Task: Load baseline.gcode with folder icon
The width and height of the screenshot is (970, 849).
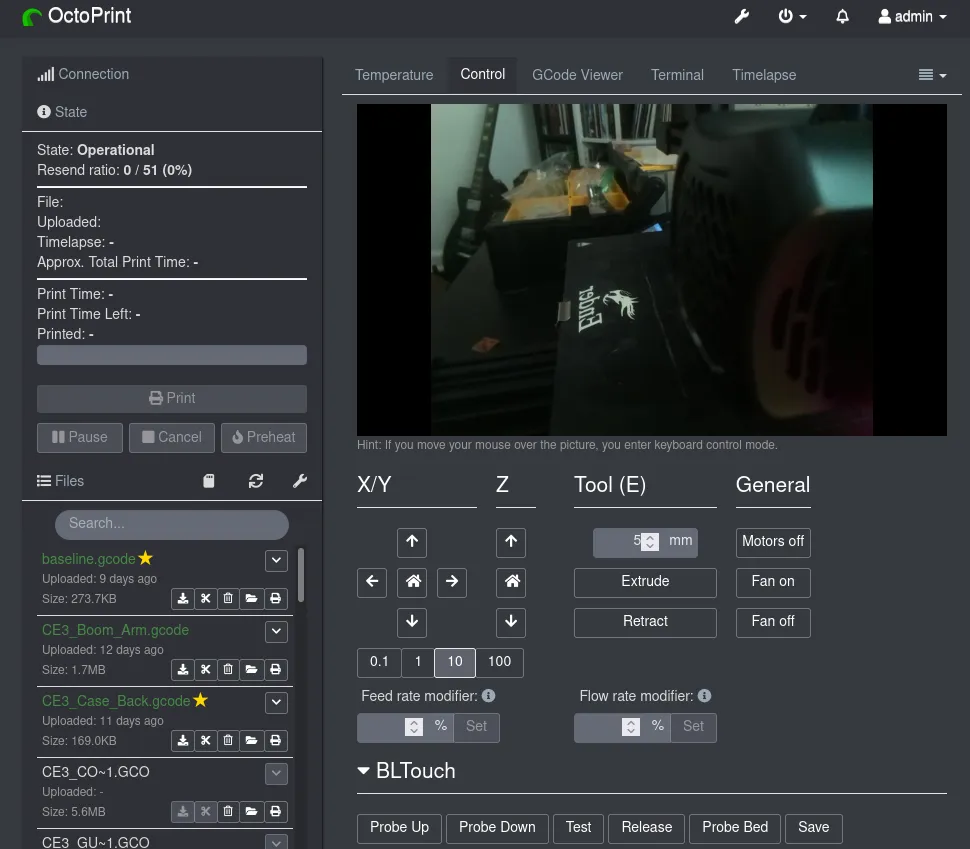Action: click(x=251, y=598)
